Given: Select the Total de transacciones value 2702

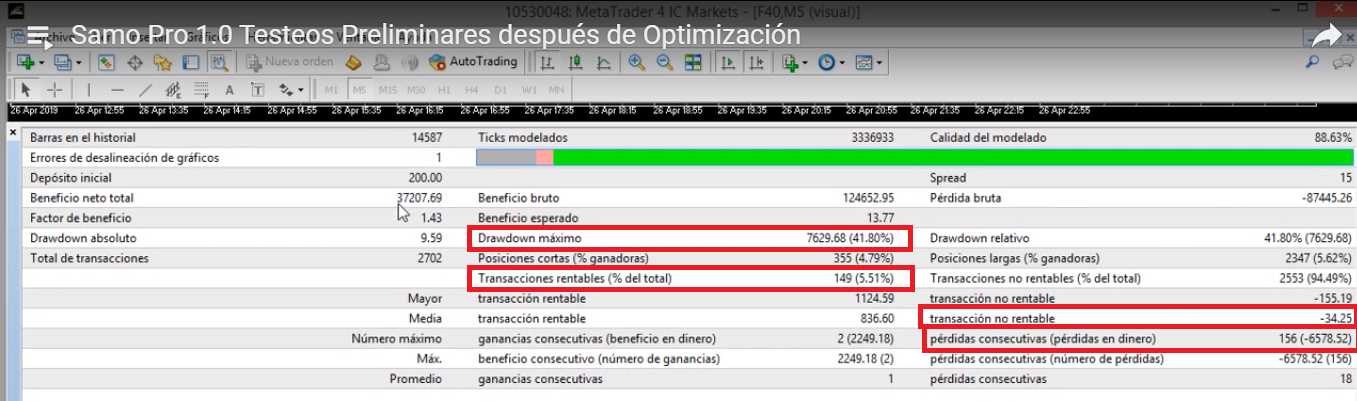Looking at the screenshot, I should pos(430,258).
